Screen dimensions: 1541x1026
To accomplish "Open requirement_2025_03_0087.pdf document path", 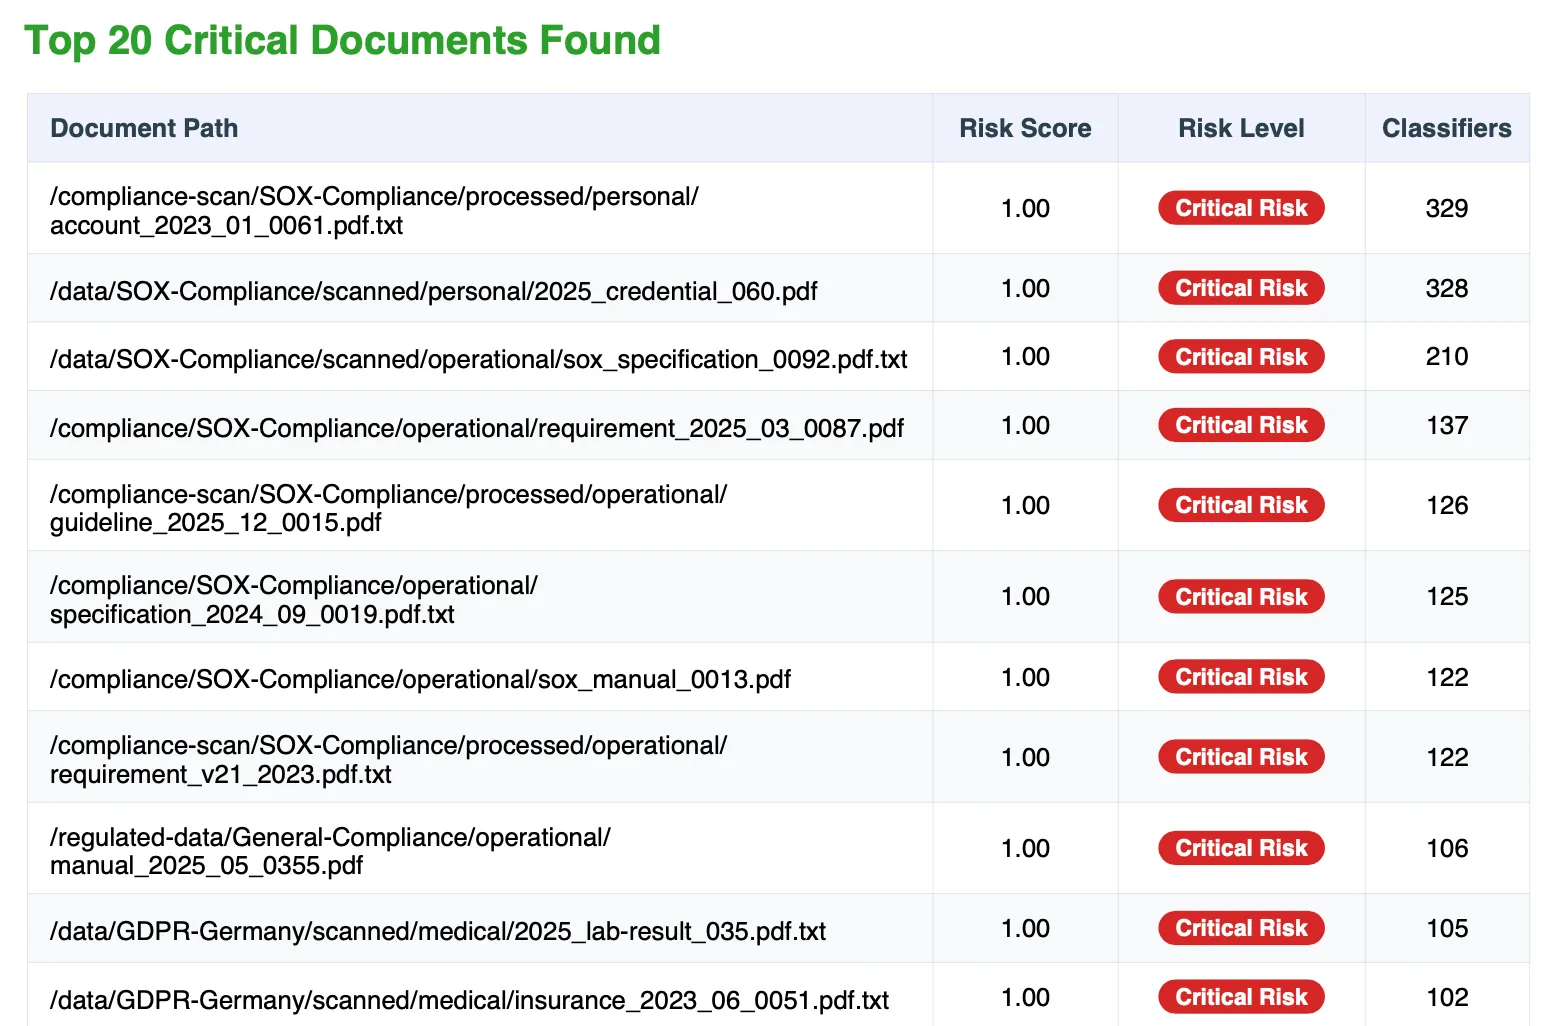I will tap(476, 427).
